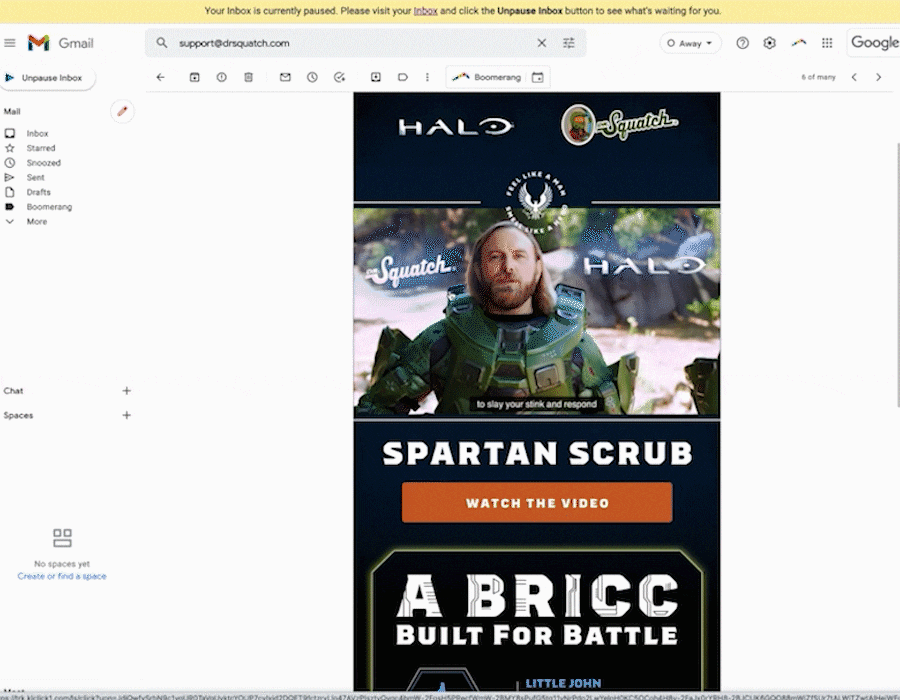This screenshot has width=900, height=700.
Task: Add this email to Tasks
Action: [x=339, y=77]
